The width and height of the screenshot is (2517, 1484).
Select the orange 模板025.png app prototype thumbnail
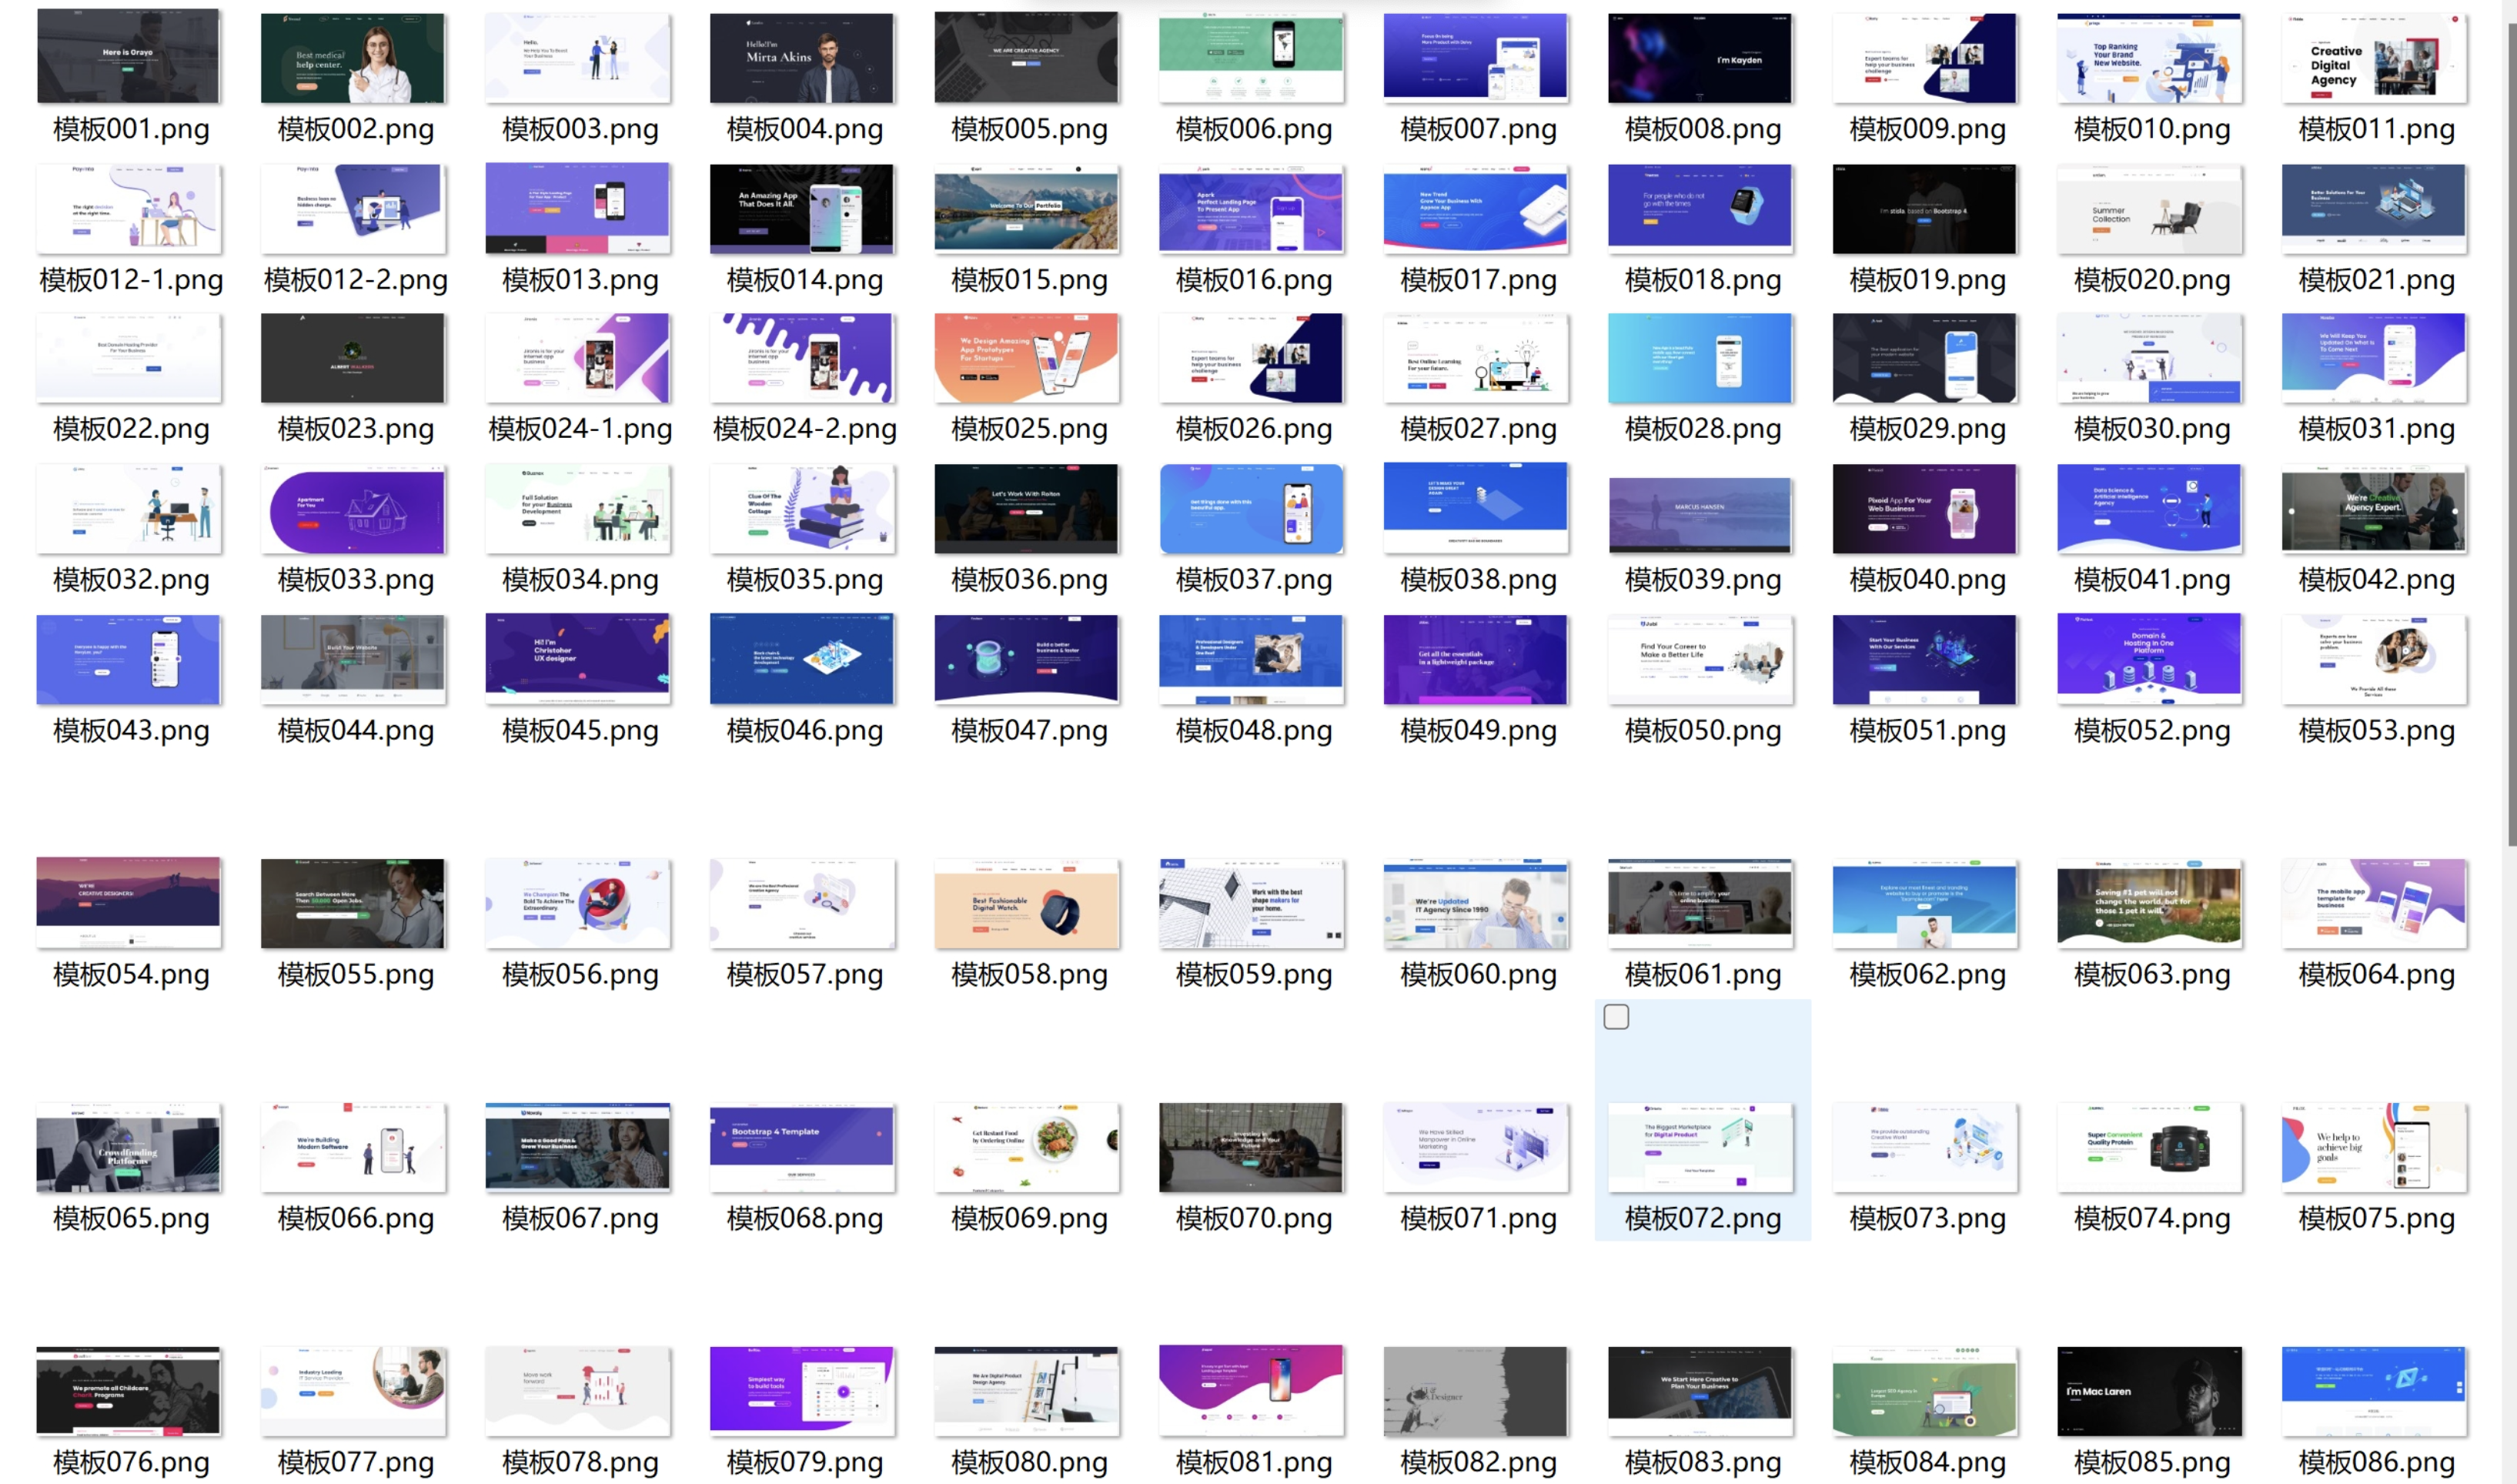pyautogui.click(x=1027, y=358)
